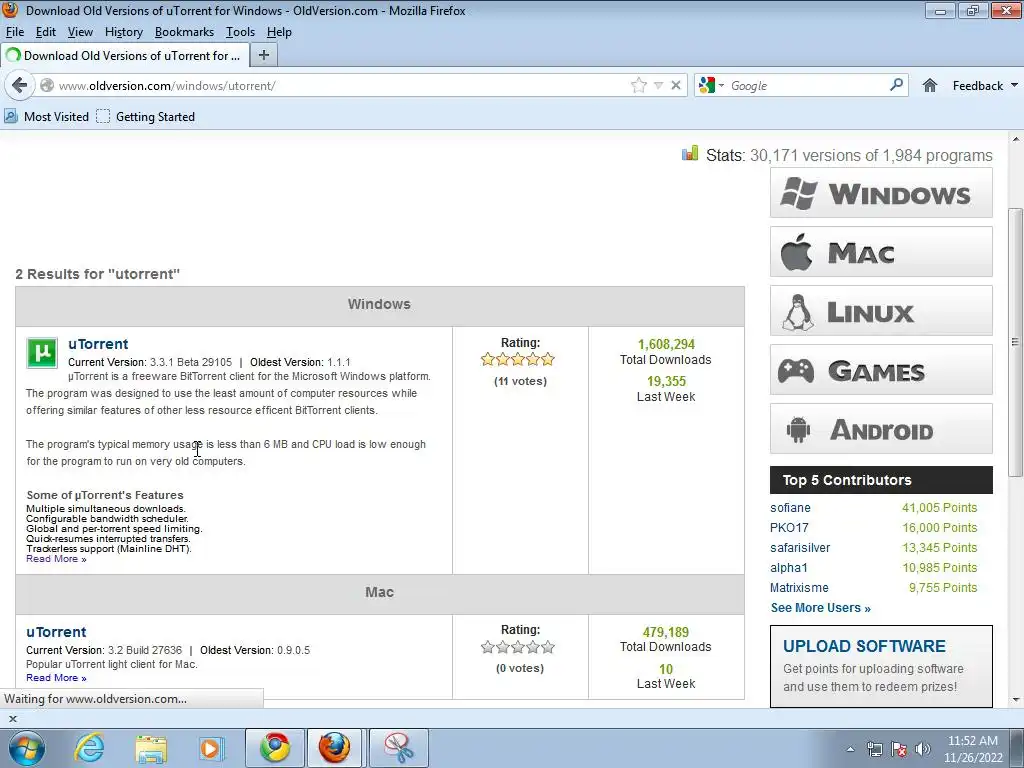Image resolution: width=1024 pixels, height=768 pixels.
Task: Click the UPLOAD SOFTWARE banner
Action: click(881, 666)
